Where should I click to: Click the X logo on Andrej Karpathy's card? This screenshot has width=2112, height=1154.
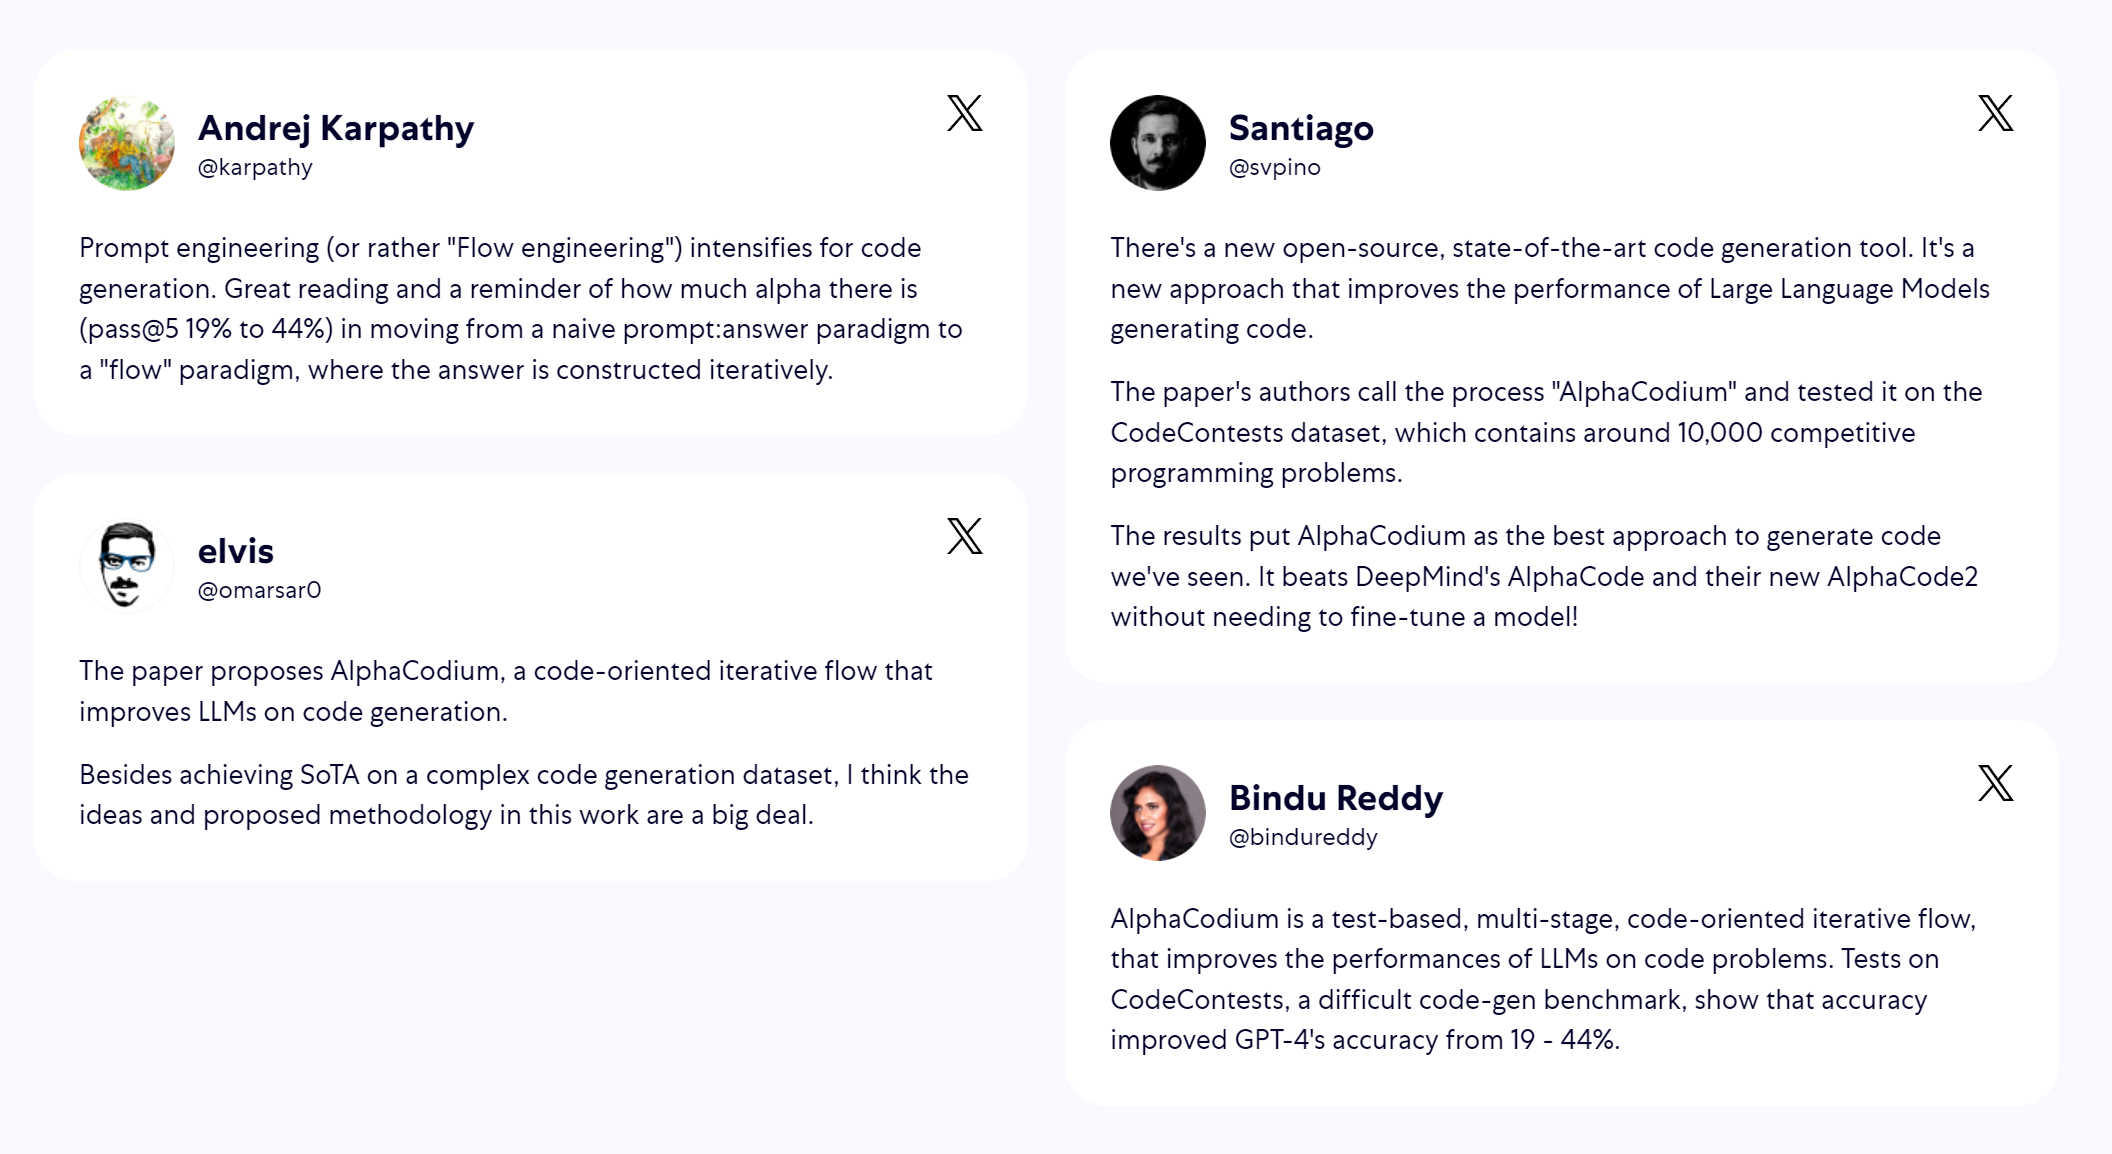[x=965, y=113]
